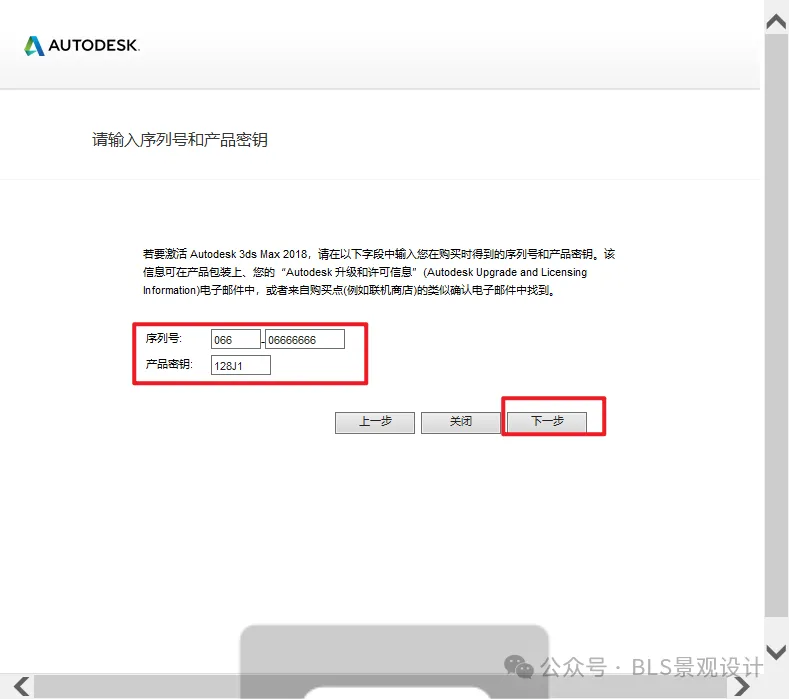Viewport: 789px width, 699px height.
Task: Click the horizontal scrollbar left arrow
Action: pyautogui.click(x=21, y=686)
